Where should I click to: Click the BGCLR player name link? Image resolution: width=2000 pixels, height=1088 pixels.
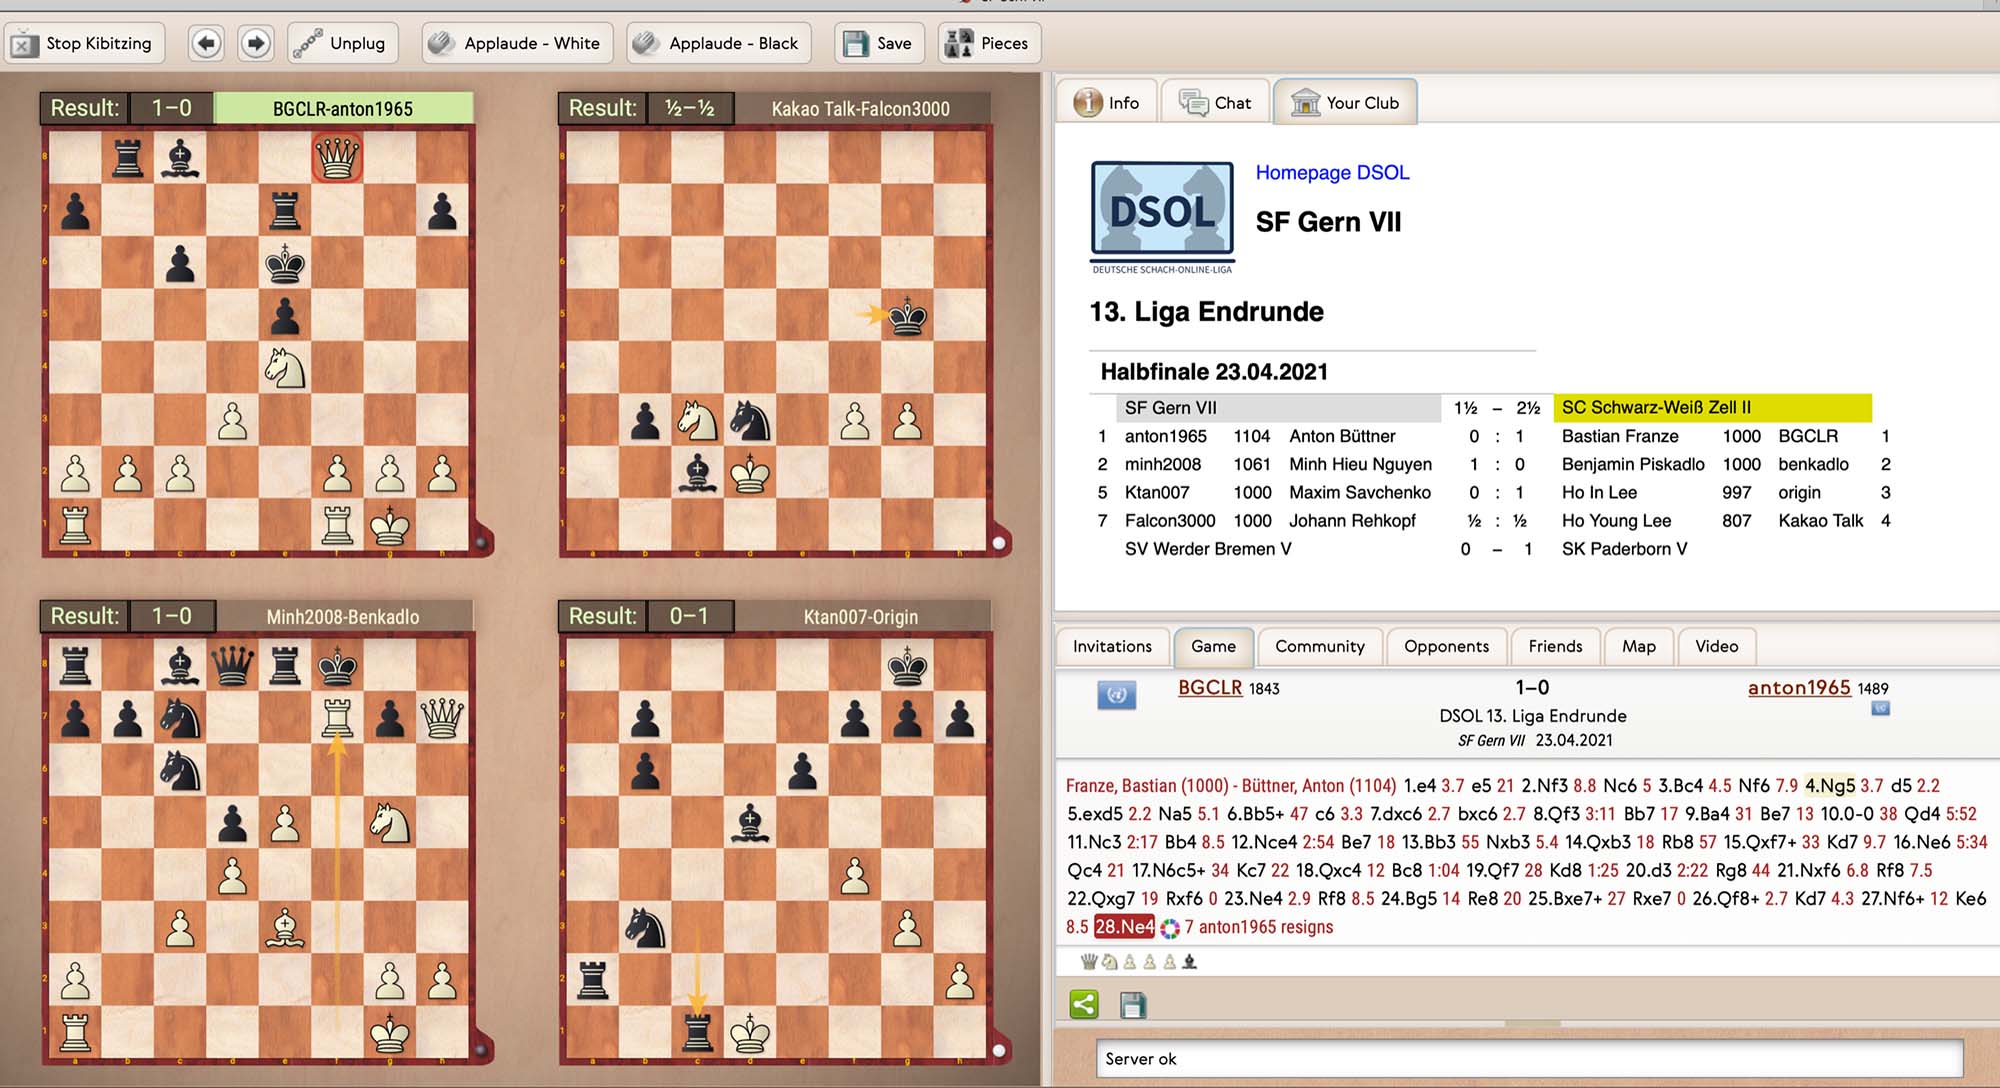[1209, 687]
